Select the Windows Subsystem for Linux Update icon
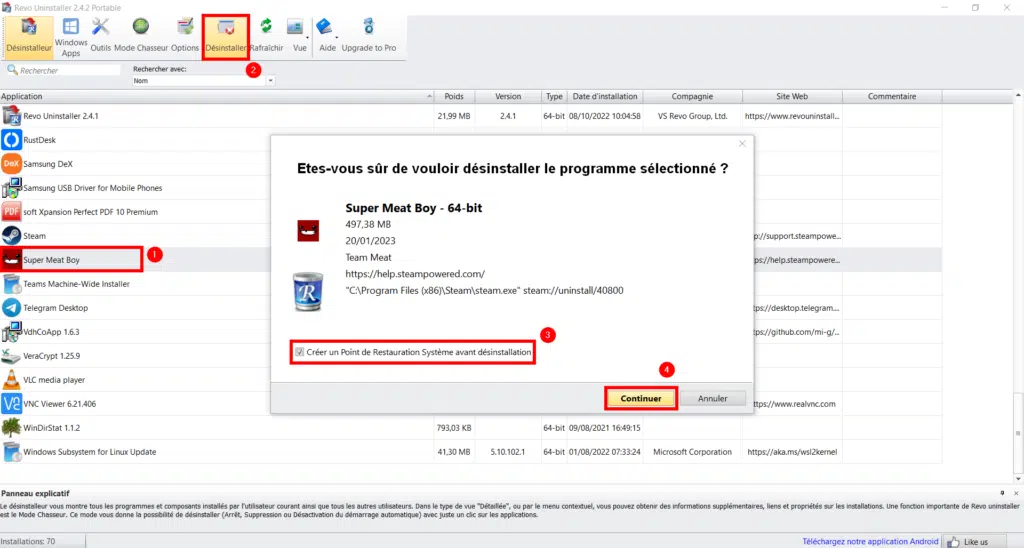Viewport: 1024px width, 548px height. tap(11, 452)
